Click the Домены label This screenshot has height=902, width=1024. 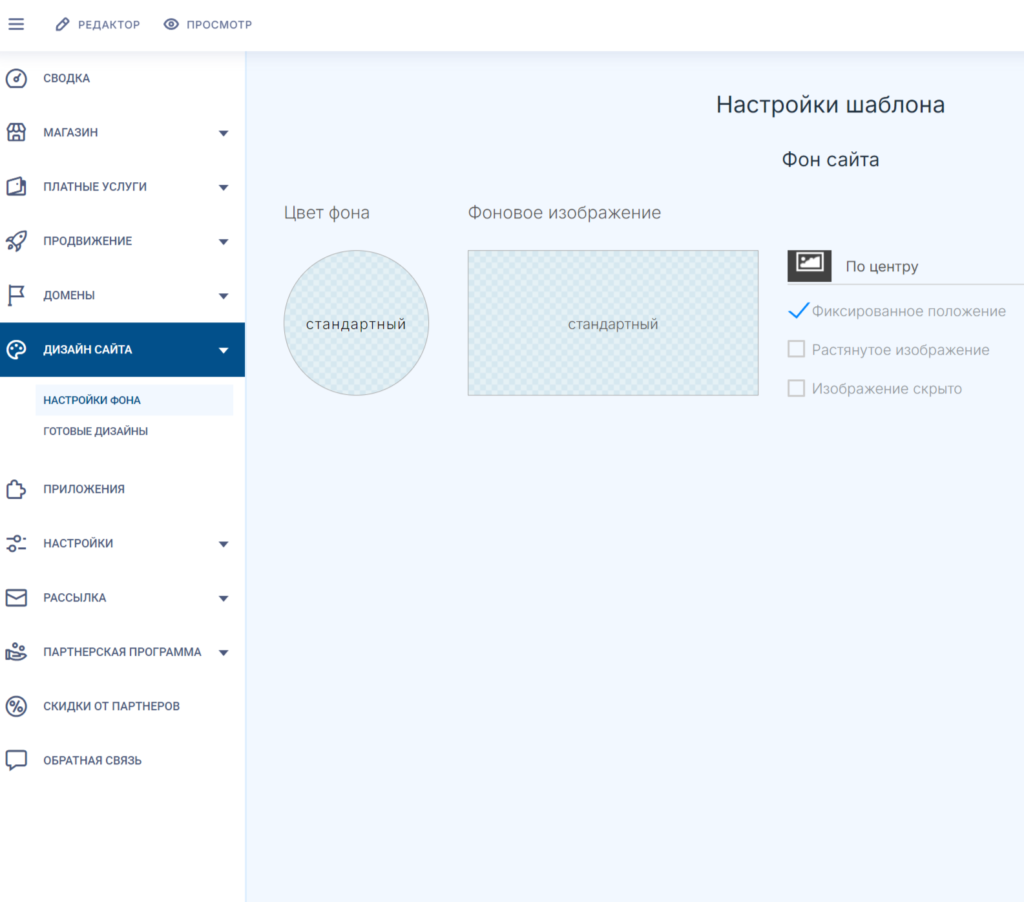tap(69, 295)
